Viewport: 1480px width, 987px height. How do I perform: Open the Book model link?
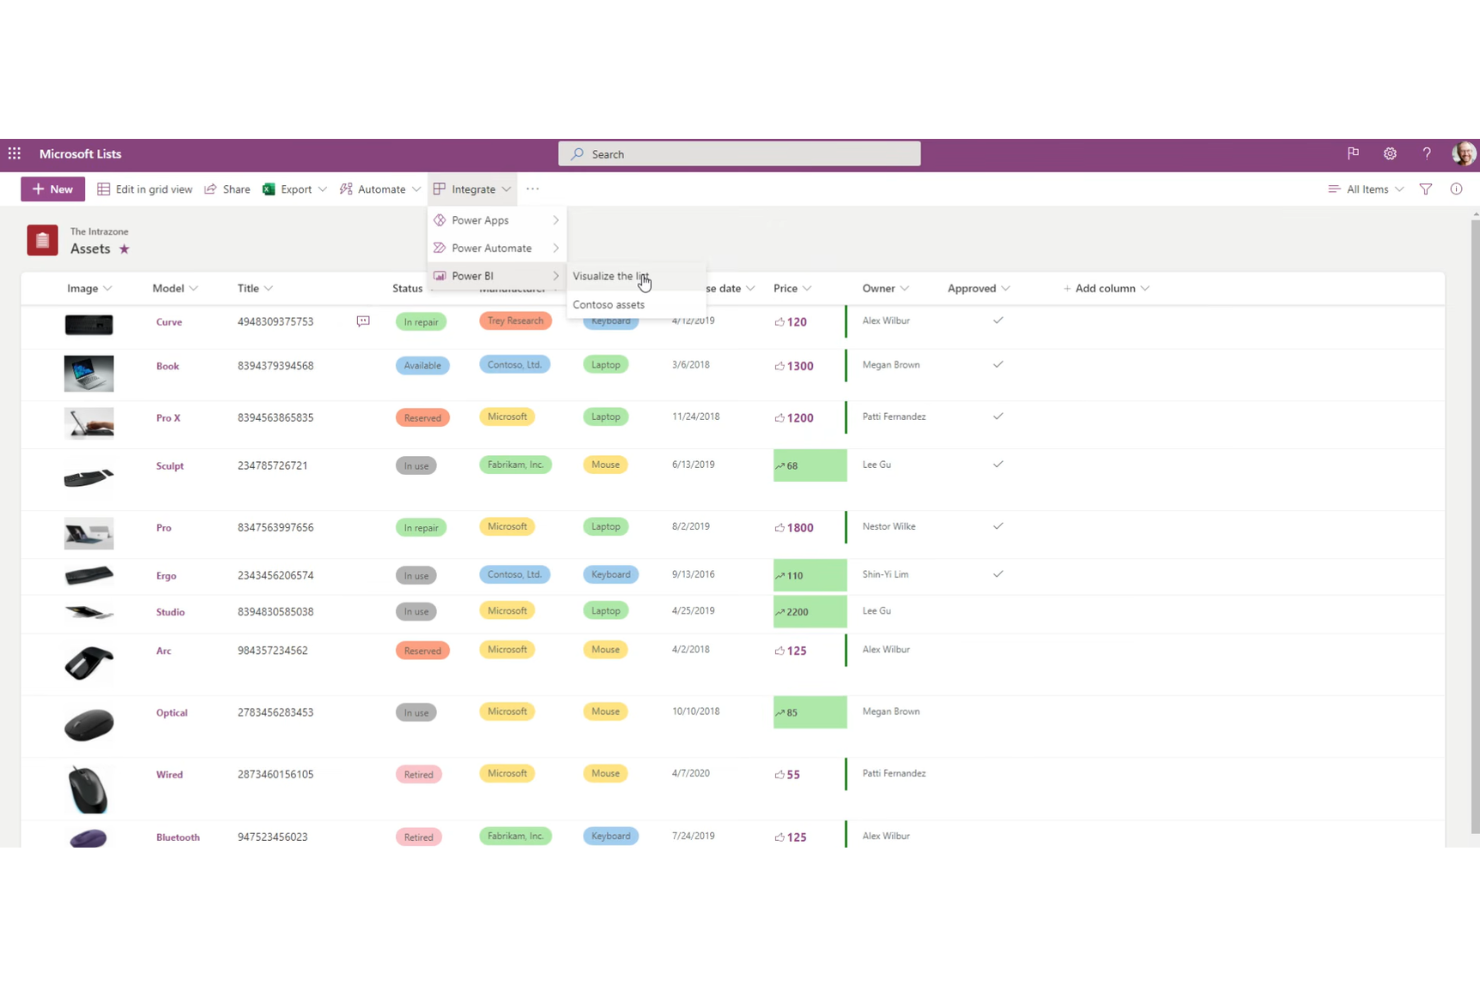tap(168, 366)
